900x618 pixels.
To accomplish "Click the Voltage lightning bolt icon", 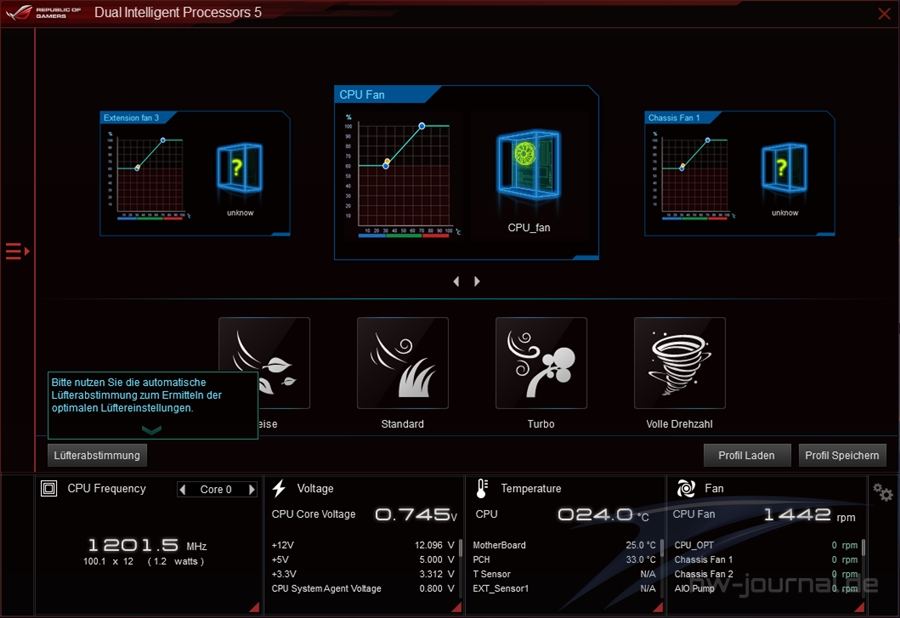I will (279, 488).
